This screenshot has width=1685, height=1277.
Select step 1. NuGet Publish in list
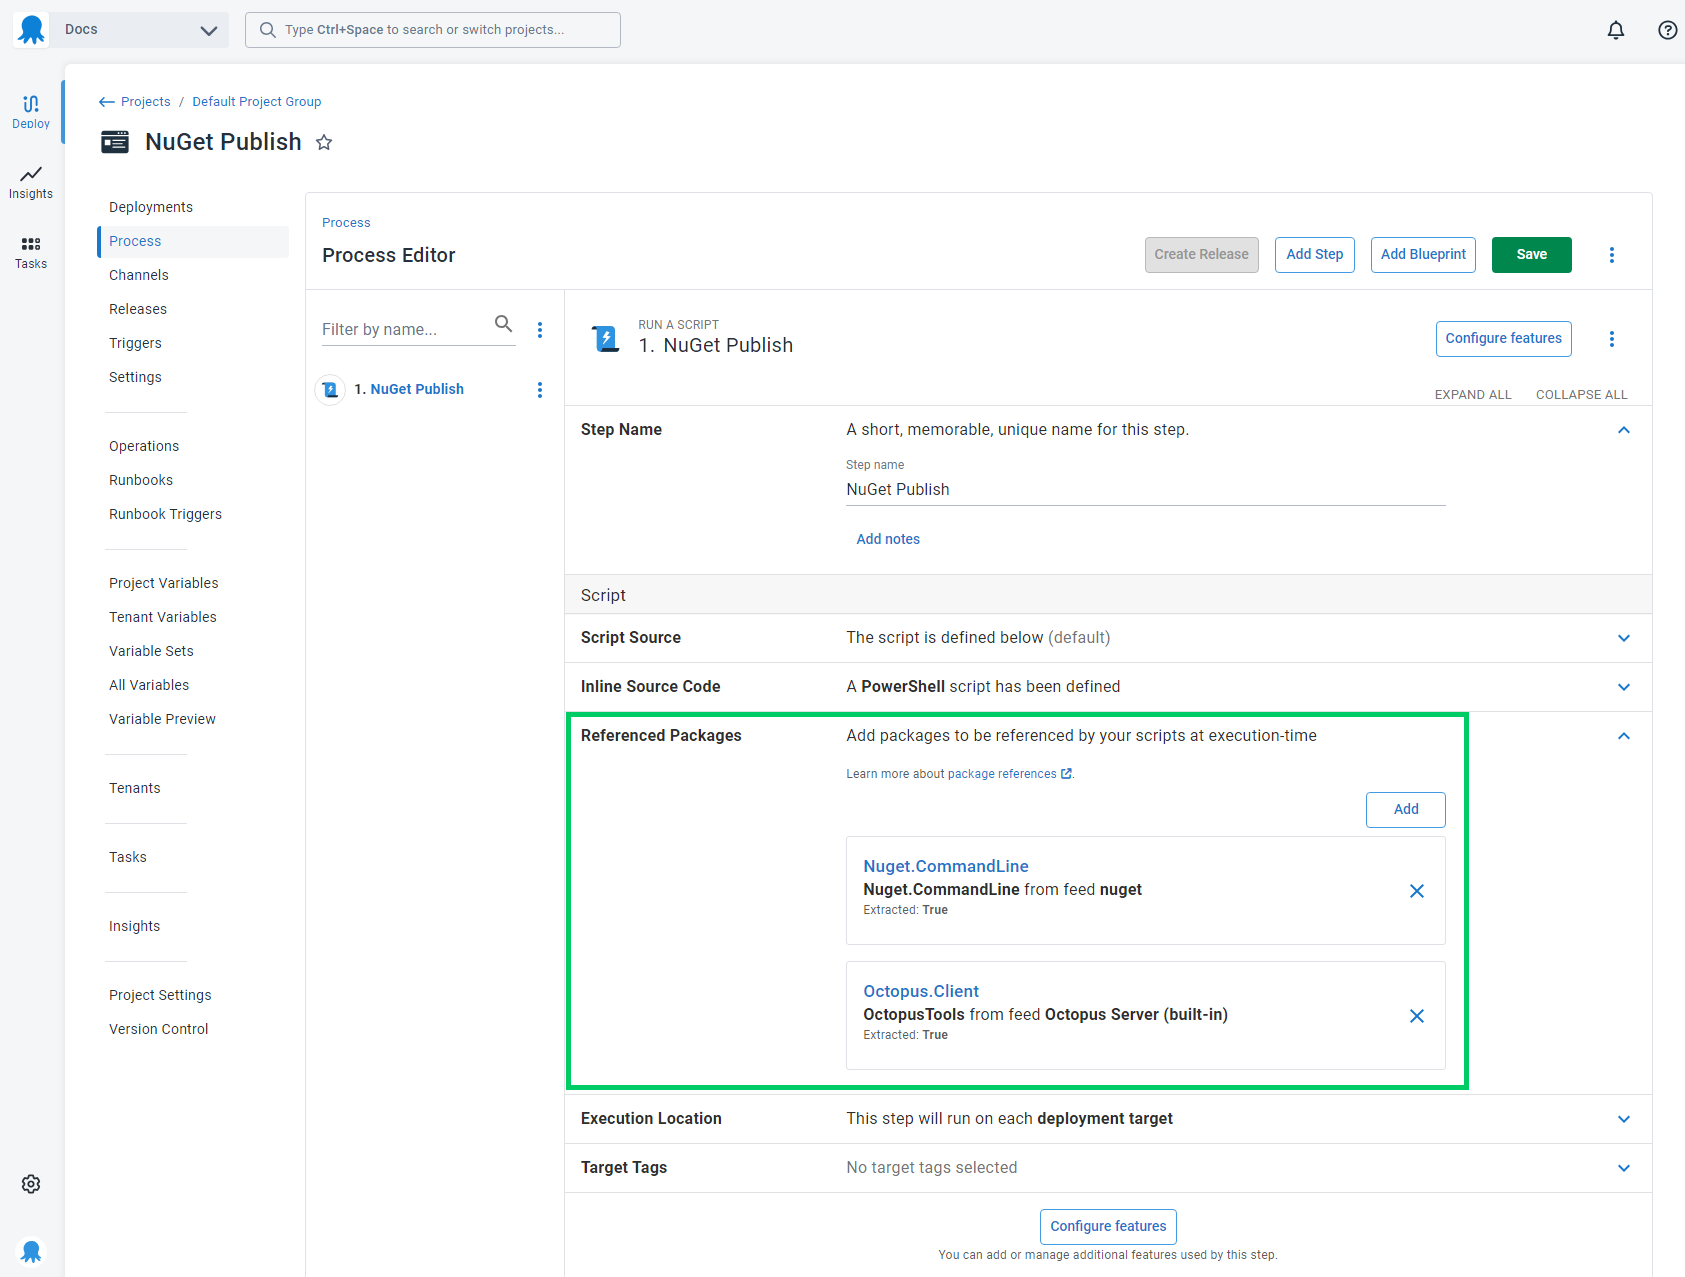pyautogui.click(x=409, y=390)
